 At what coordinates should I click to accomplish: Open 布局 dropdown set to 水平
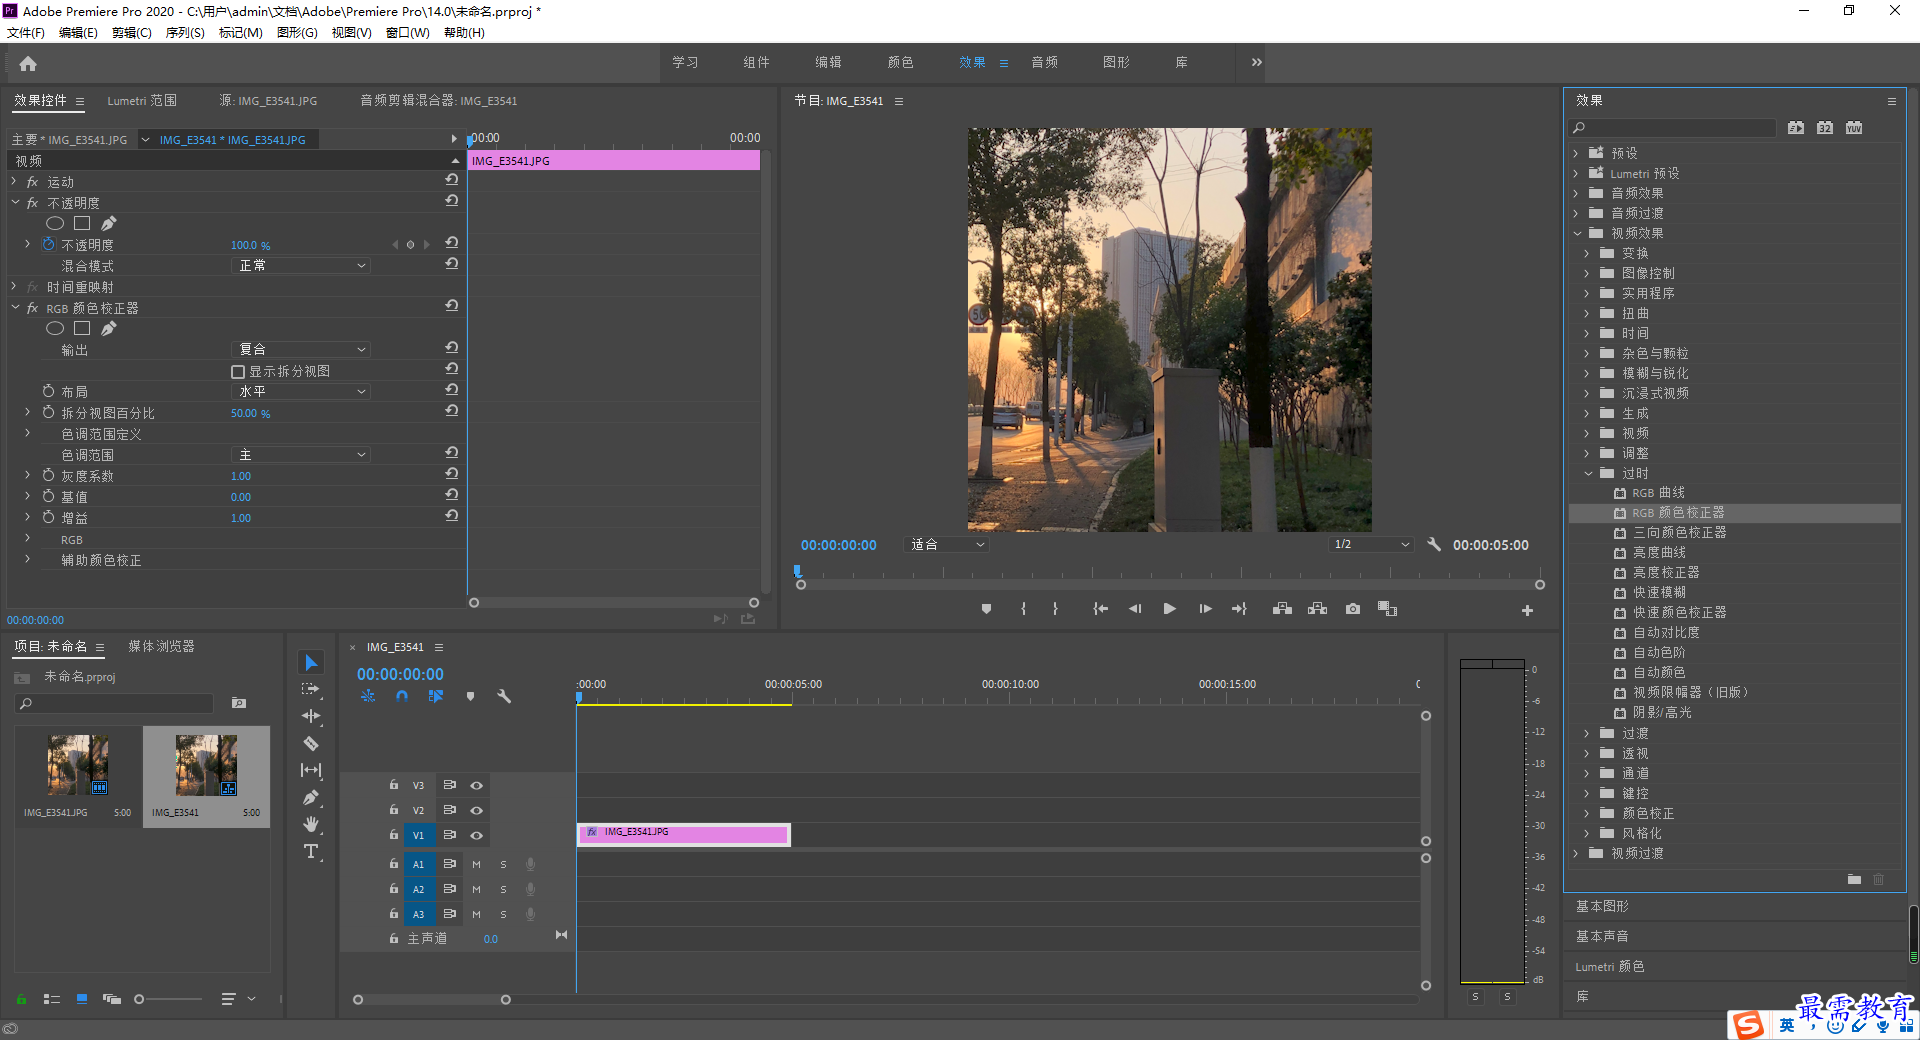(301, 392)
